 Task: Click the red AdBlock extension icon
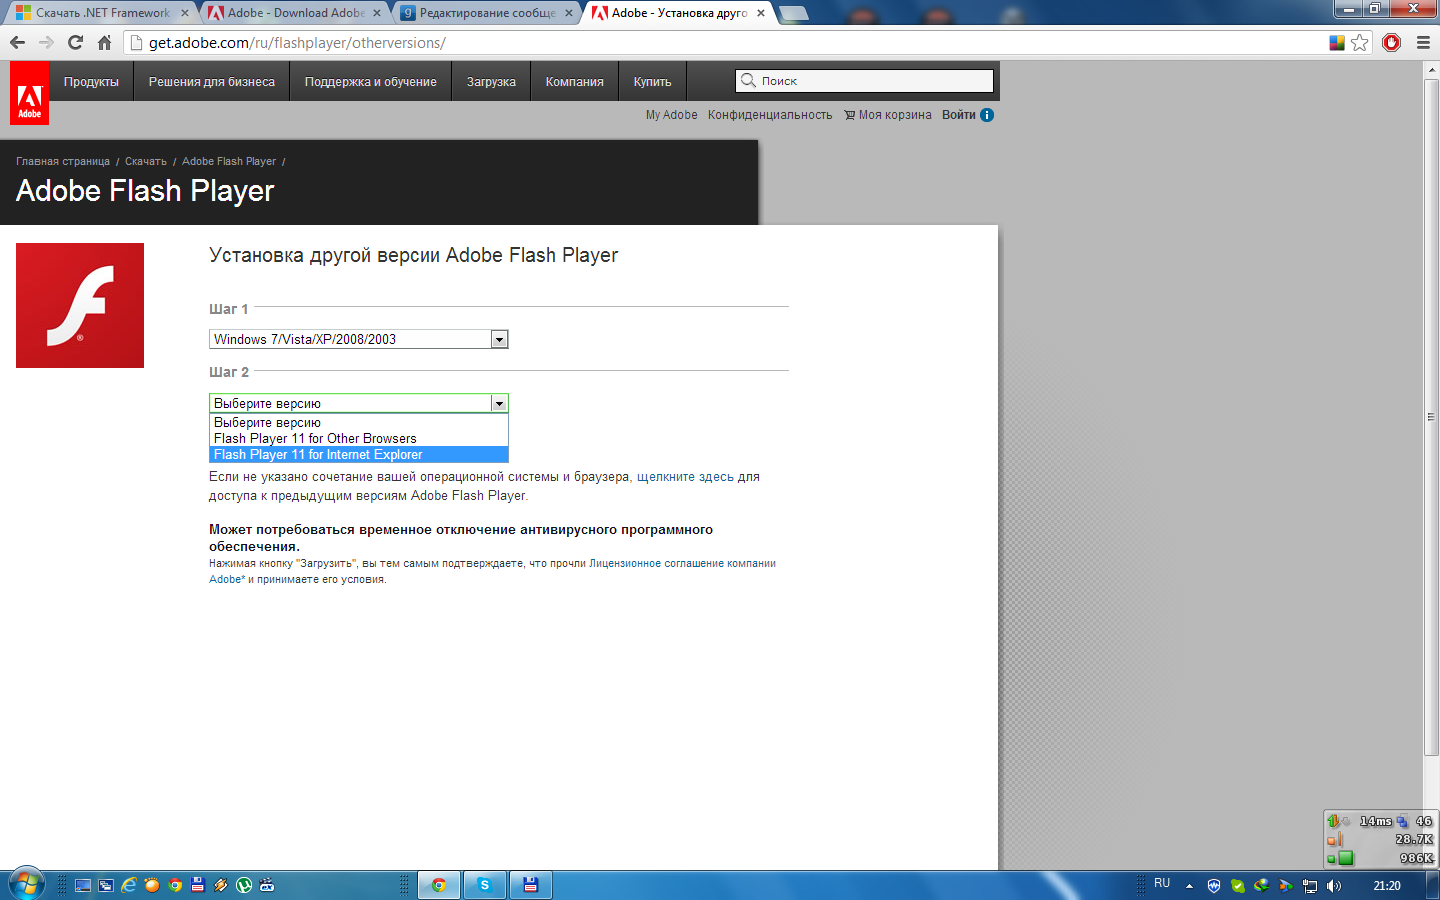(1391, 42)
